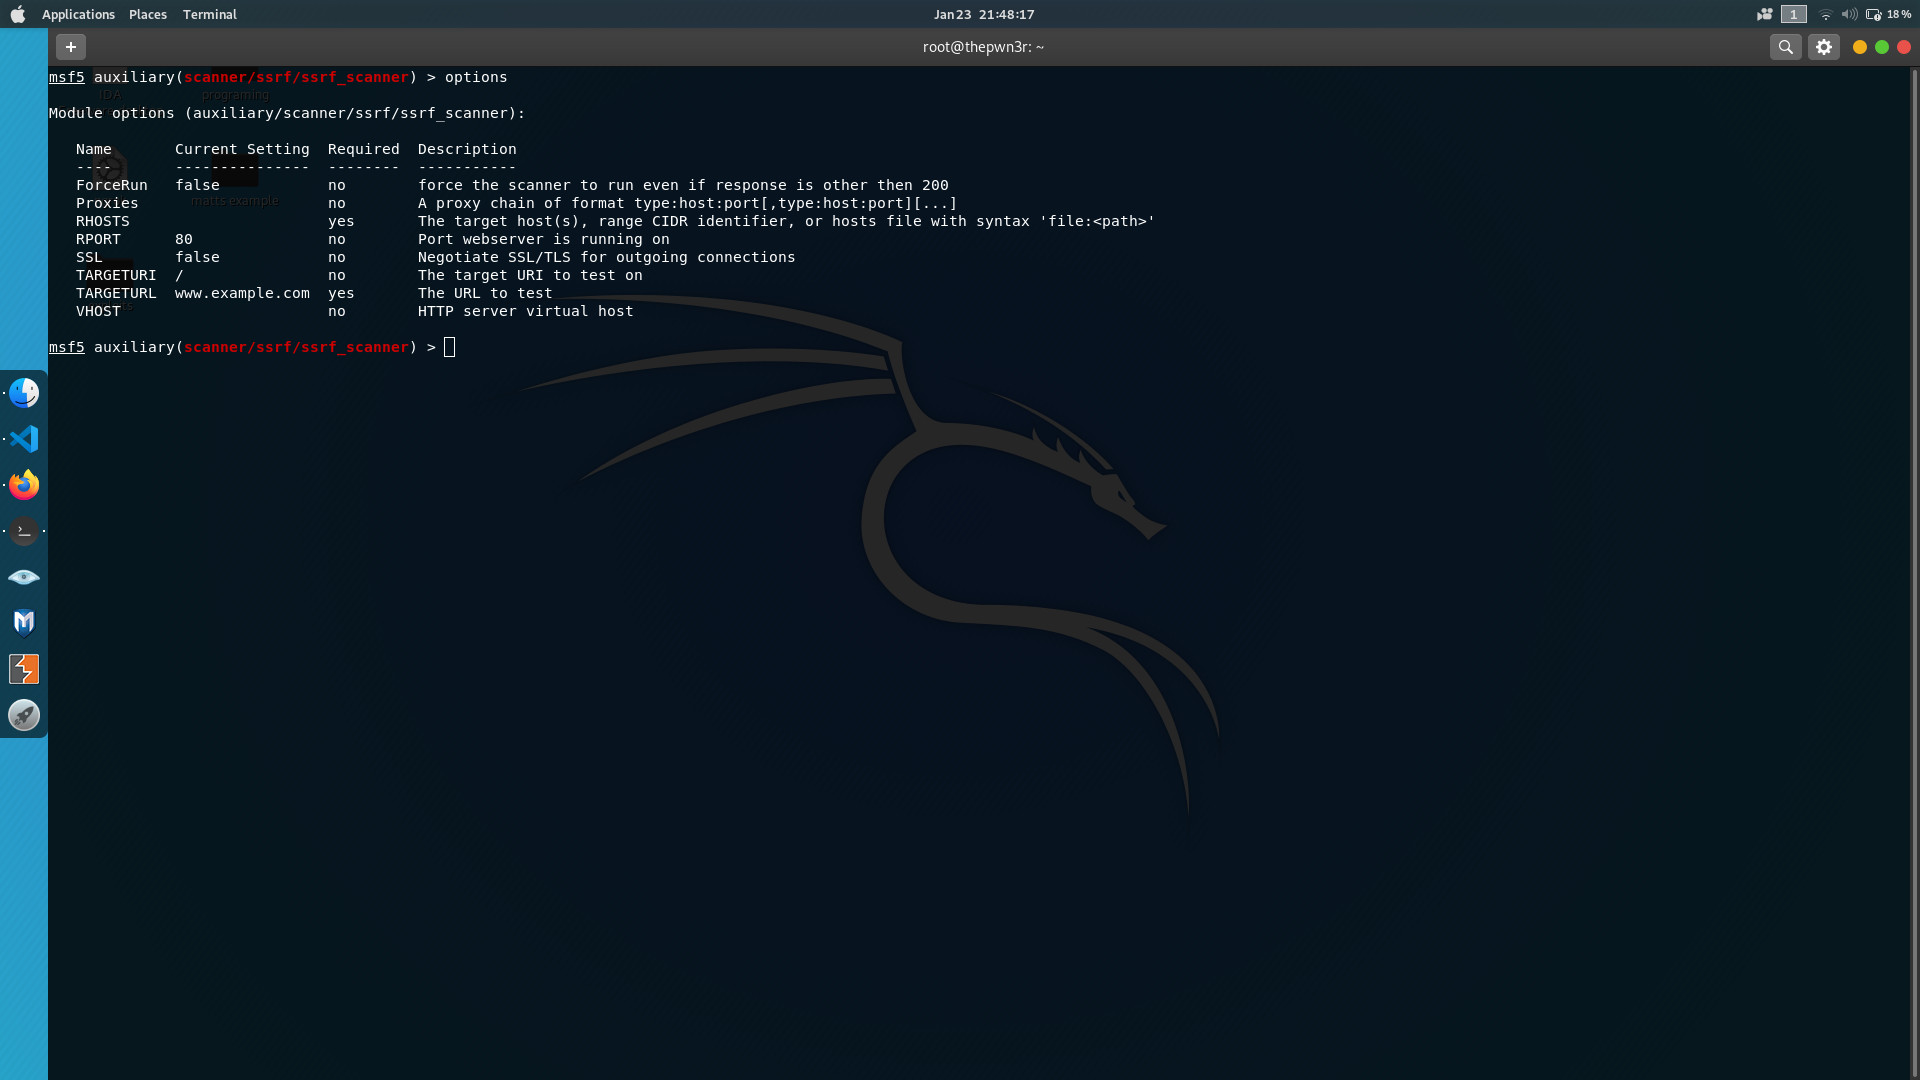Click the Terminal dock icon
The height and width of the screenshot is (1080, 1920).
[24, 531]
